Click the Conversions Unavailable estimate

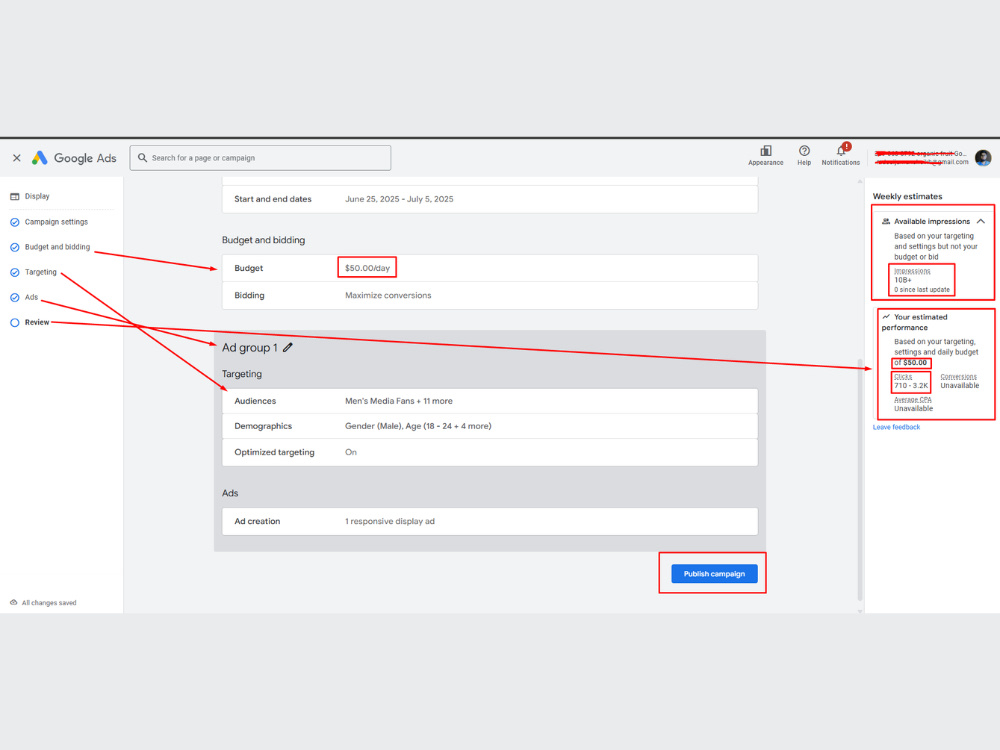click(959, 381)
